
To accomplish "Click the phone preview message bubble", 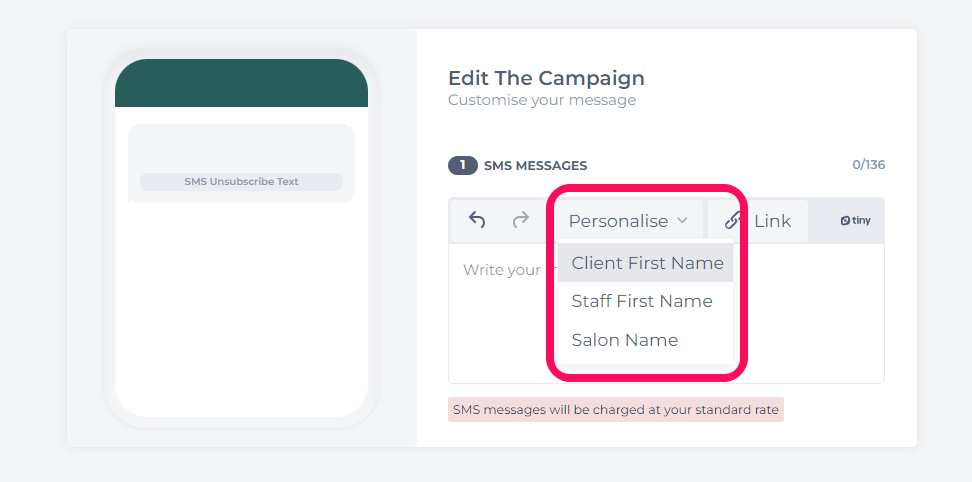I will [x=241, y=163].
